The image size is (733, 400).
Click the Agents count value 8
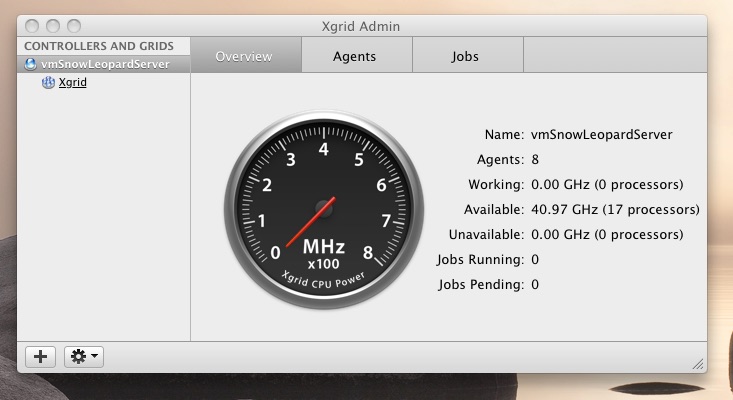pyautogui.click(x=535, y=160)
